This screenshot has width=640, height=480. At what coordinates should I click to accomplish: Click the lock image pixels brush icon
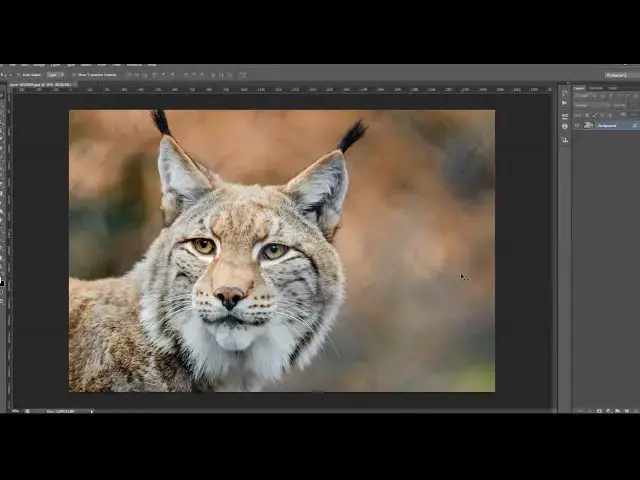coord(594,115)
